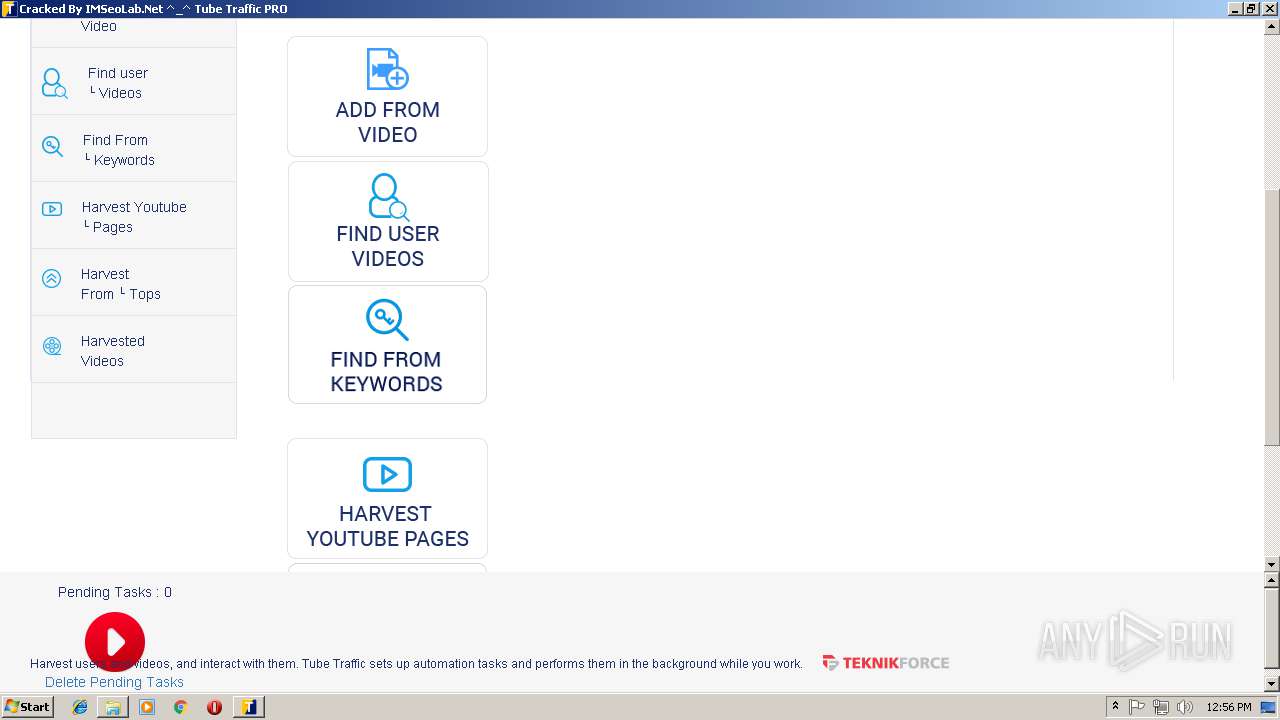Click the Find From Keywords magnifier sidebar icon

tap(52, 147)
